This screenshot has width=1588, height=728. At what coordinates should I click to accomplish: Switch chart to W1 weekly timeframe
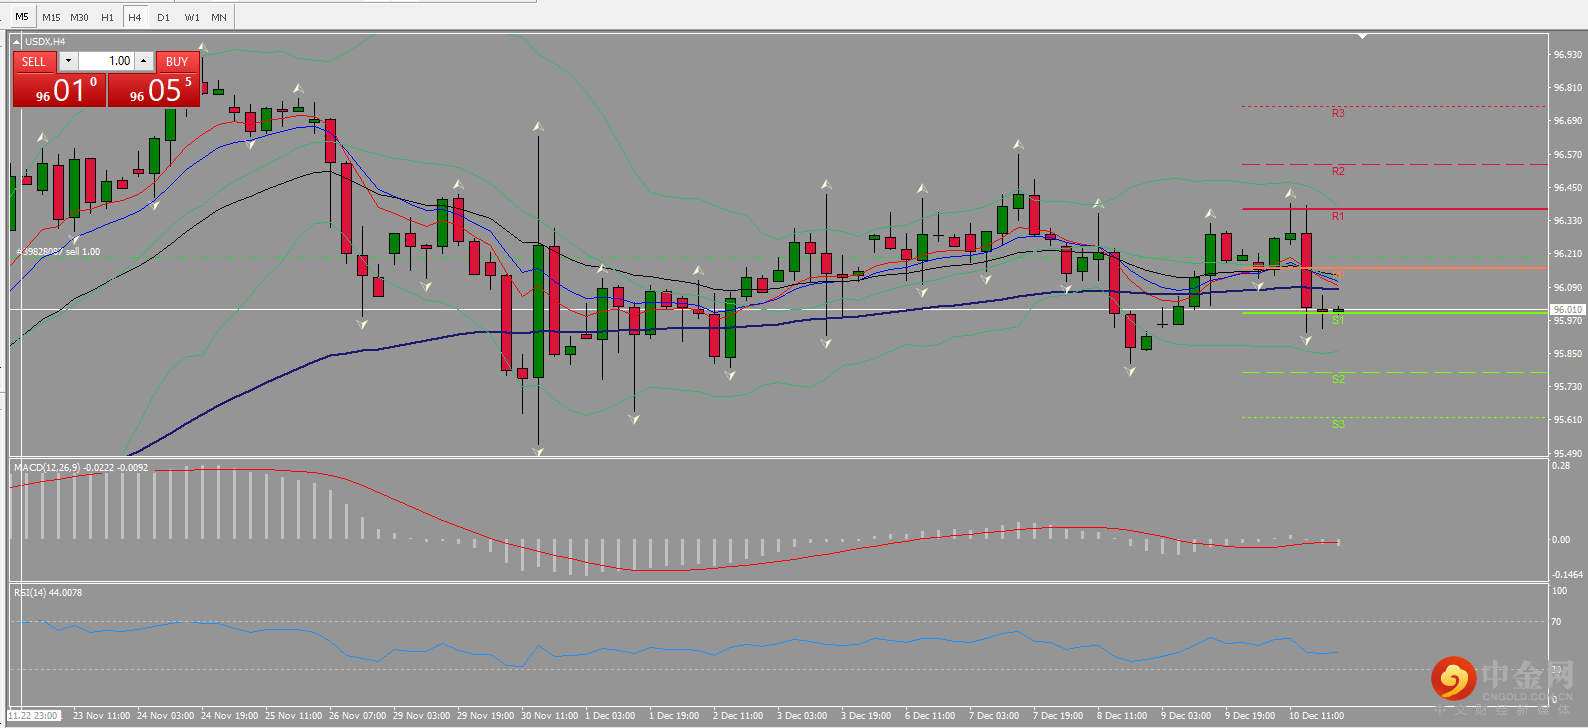click(x=191, y=17)
